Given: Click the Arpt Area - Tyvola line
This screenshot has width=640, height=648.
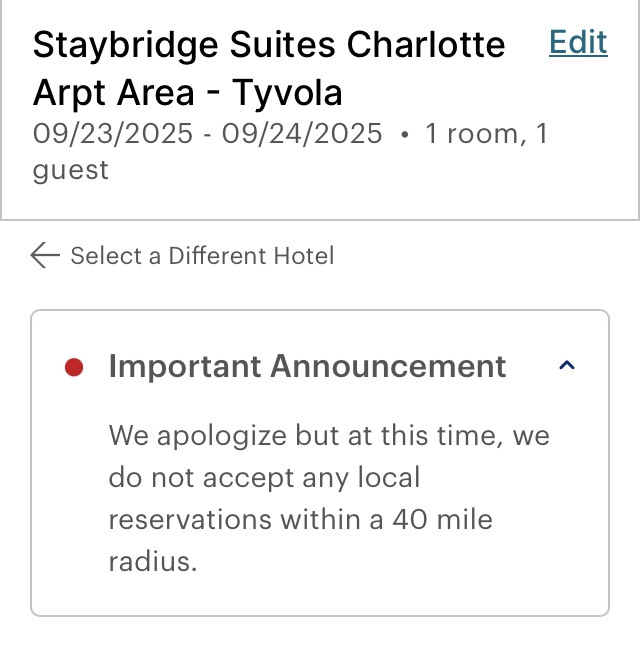Looking at the screenshot, I should [x=188, y=93].
